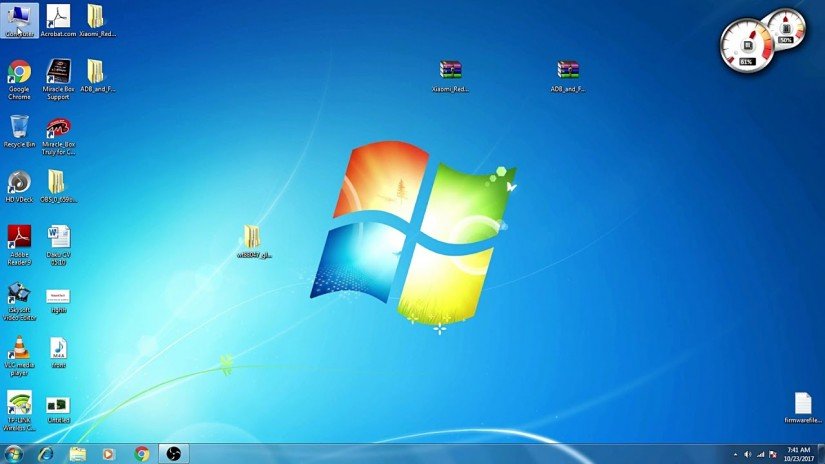The width and height of the screenshot is (825, 464).
Task: Open Windows Explorer from the taskbar
Action: click(78, 453)
